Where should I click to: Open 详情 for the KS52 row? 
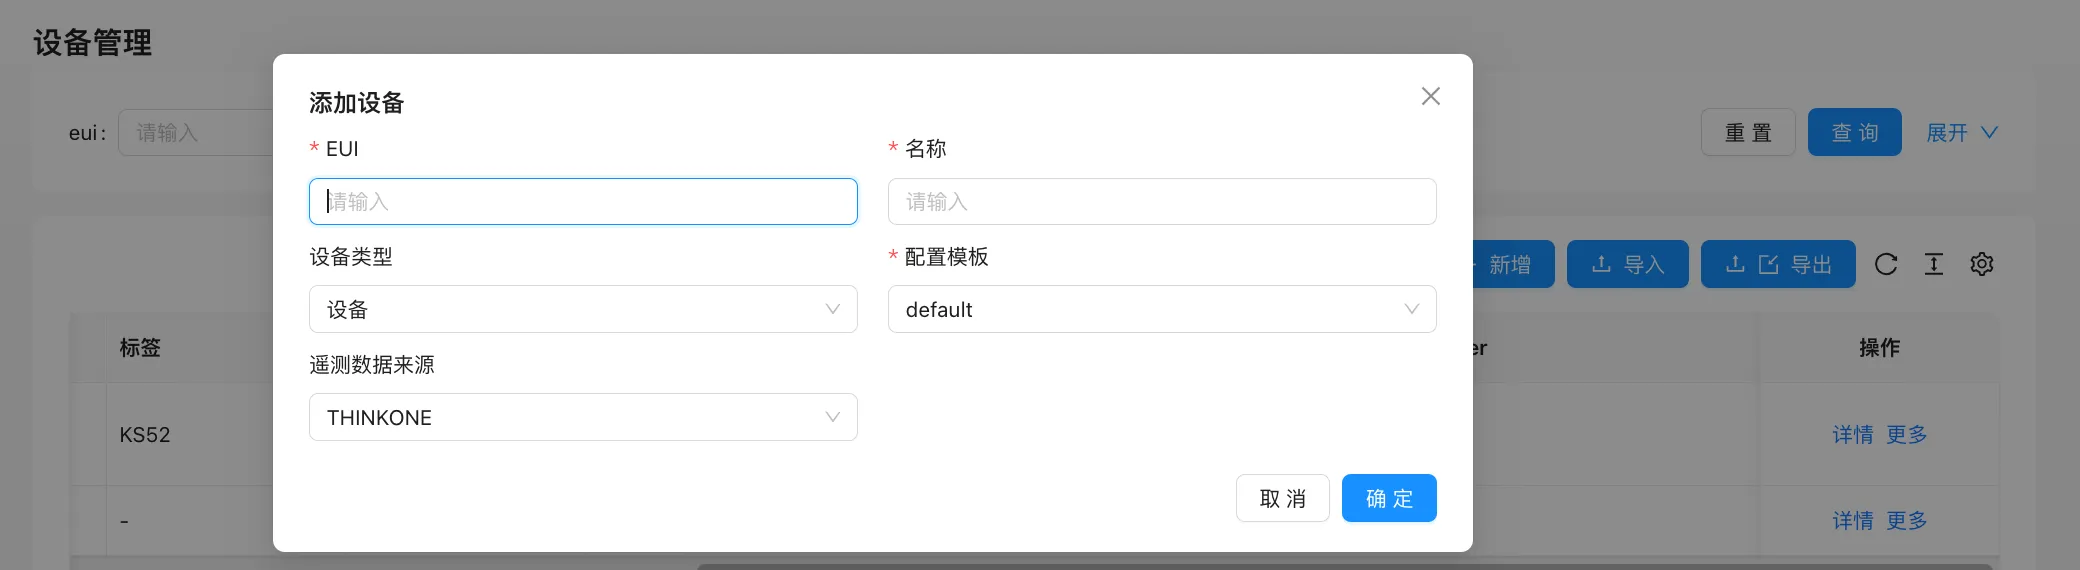(x=1853, y=434)
